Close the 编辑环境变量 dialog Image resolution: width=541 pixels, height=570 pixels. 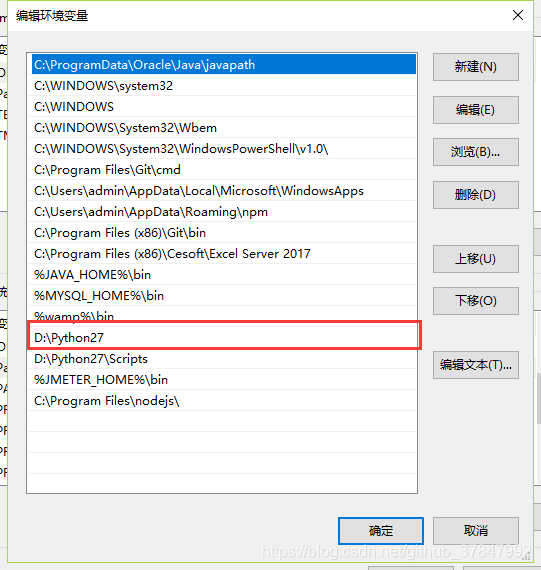coord(518,15)
